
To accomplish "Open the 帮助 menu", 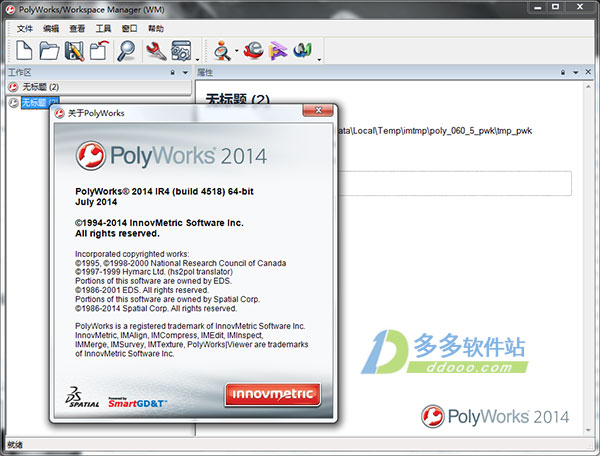I will tap(156, 29).
